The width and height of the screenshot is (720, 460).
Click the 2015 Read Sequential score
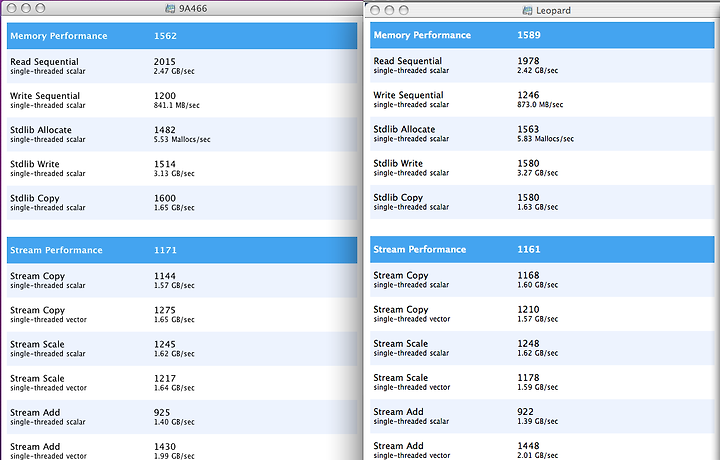[165, 62]
